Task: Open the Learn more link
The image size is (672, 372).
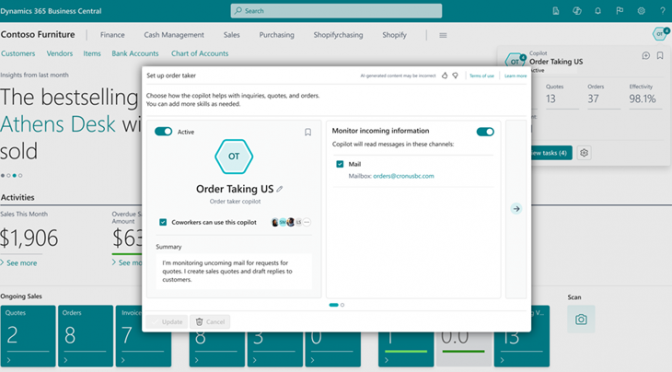Action: (x=515, y=76)
